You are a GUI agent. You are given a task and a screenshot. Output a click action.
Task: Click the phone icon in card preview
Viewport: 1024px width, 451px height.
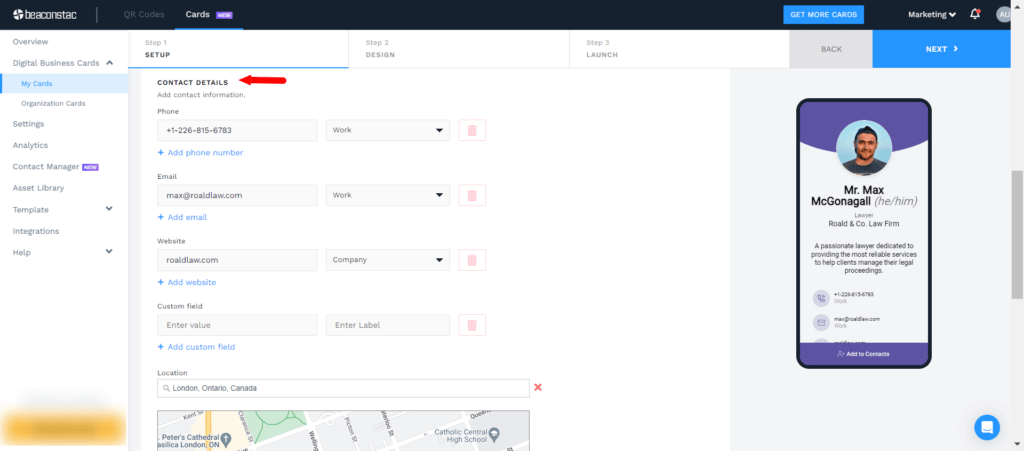point(821,298)
